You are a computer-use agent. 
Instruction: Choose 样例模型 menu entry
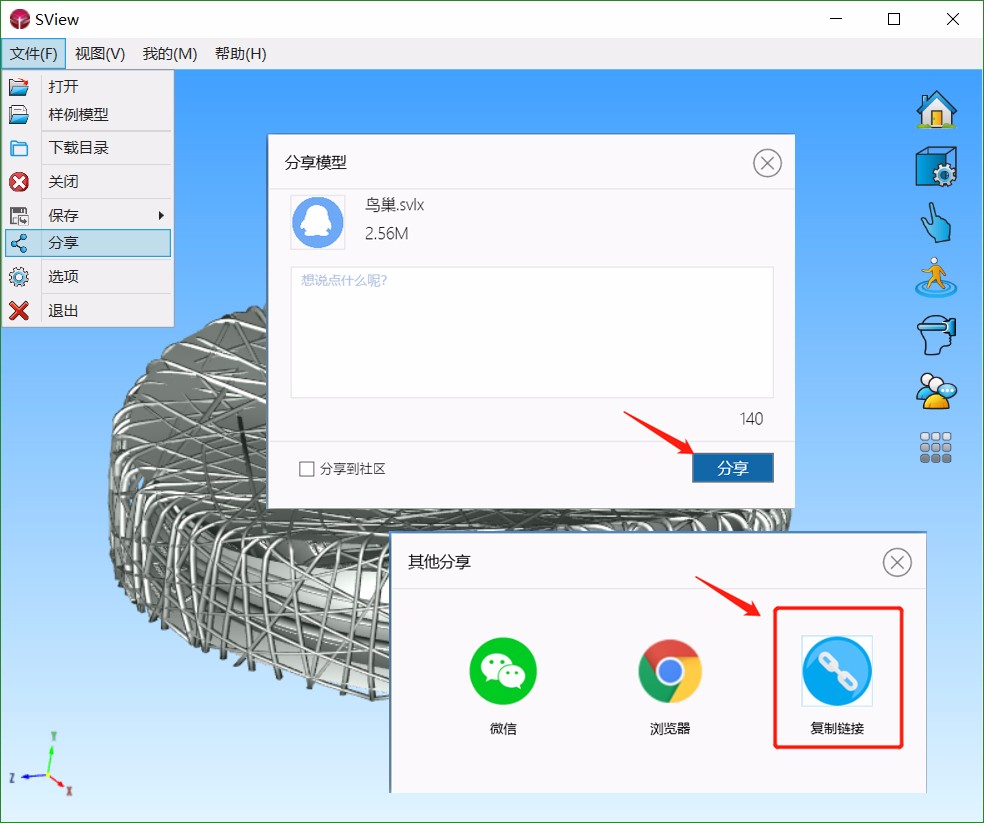tap(88, 114)
